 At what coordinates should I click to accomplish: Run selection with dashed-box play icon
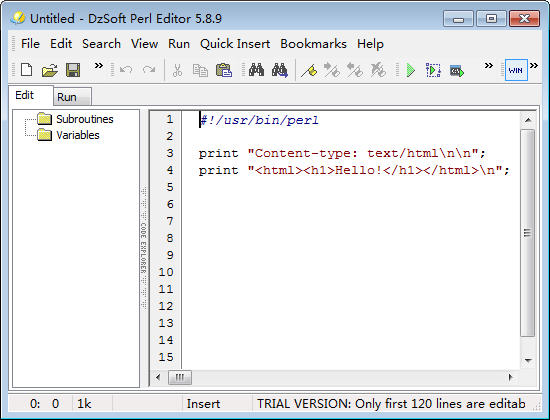click(433, 70)
